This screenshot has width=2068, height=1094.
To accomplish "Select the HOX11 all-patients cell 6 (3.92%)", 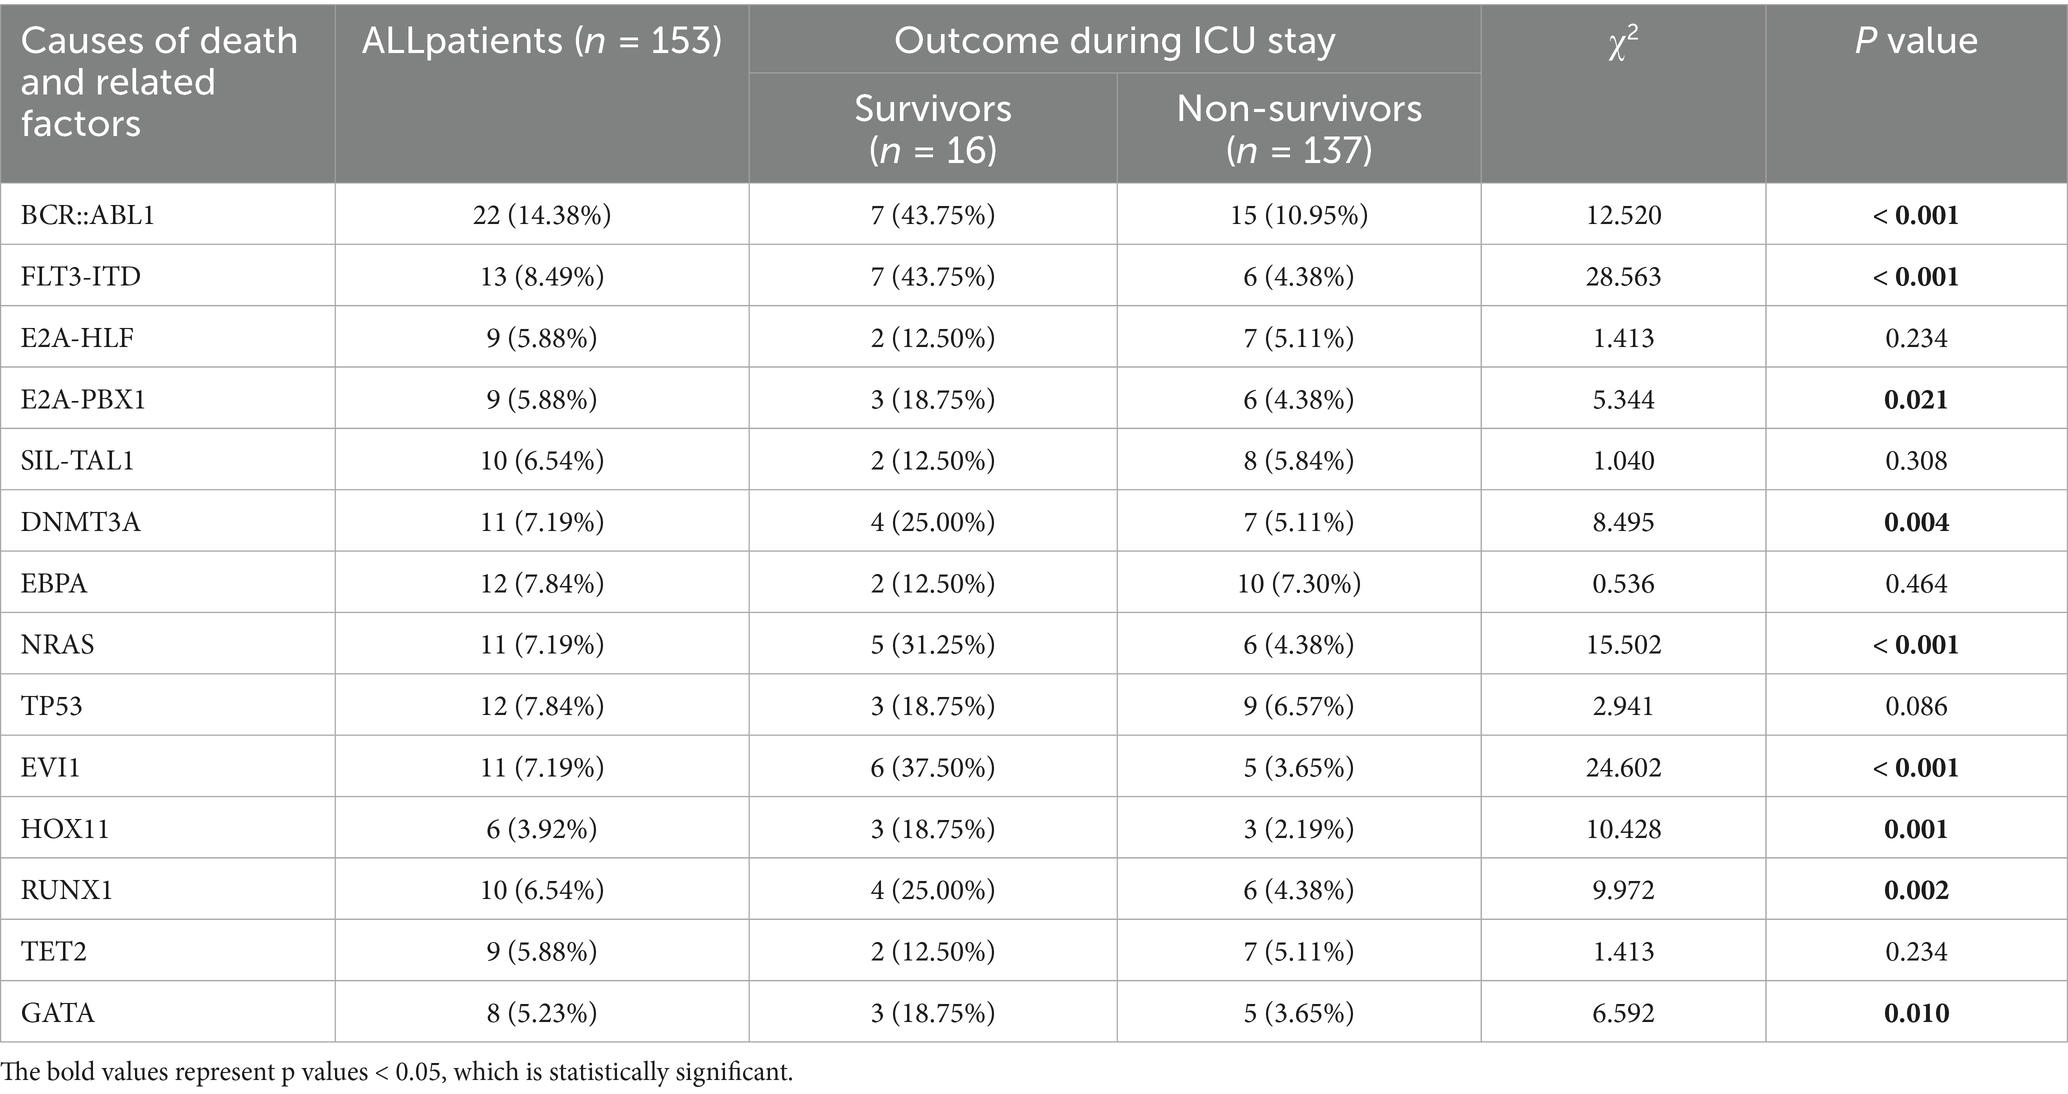I will click(x=541, y=829).
